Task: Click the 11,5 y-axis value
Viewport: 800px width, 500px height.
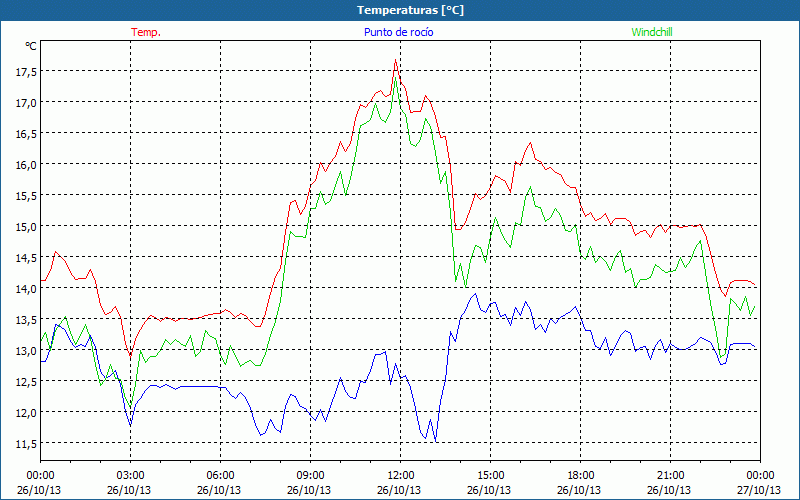Action: (26, 444)
